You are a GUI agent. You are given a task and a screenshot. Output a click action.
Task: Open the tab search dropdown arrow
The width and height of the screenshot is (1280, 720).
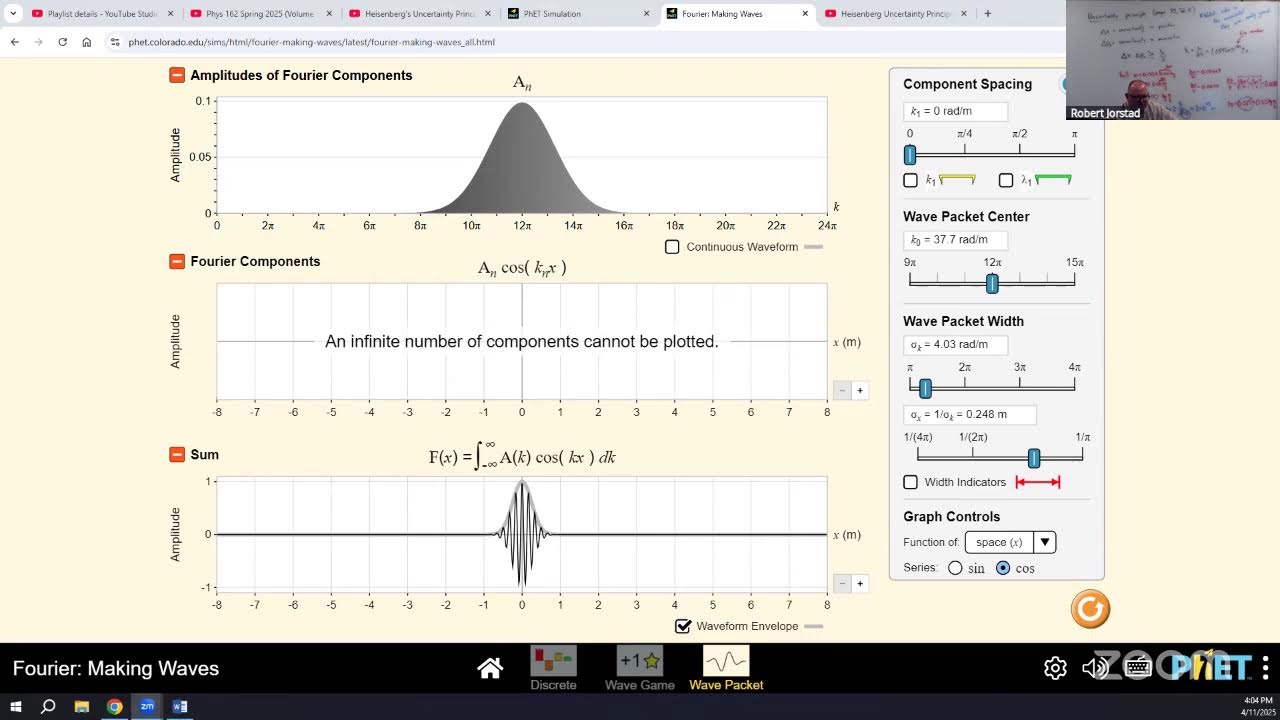[x=12, y=14]
